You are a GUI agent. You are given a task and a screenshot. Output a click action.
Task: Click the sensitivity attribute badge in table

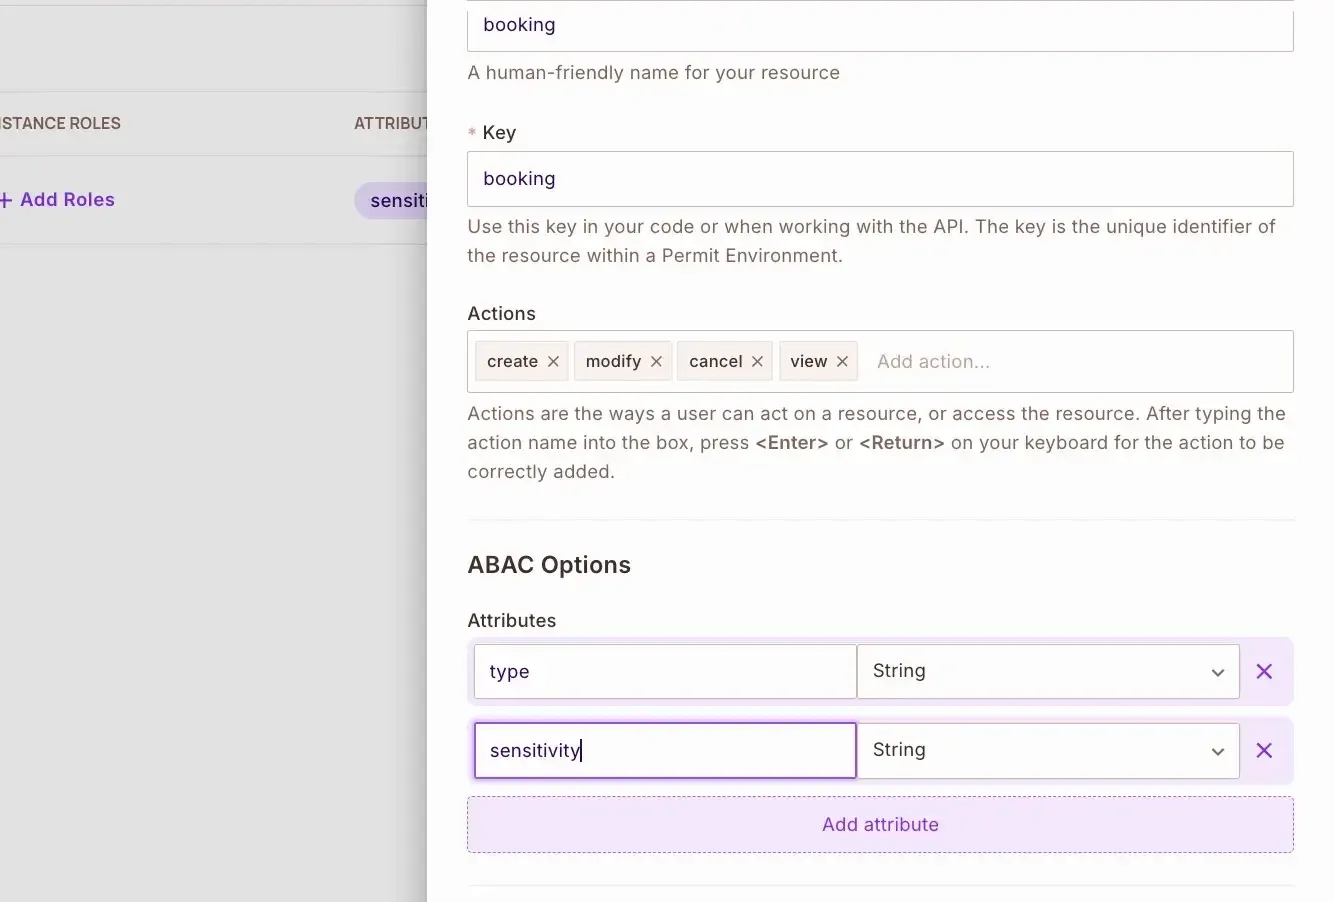[397, 201]
